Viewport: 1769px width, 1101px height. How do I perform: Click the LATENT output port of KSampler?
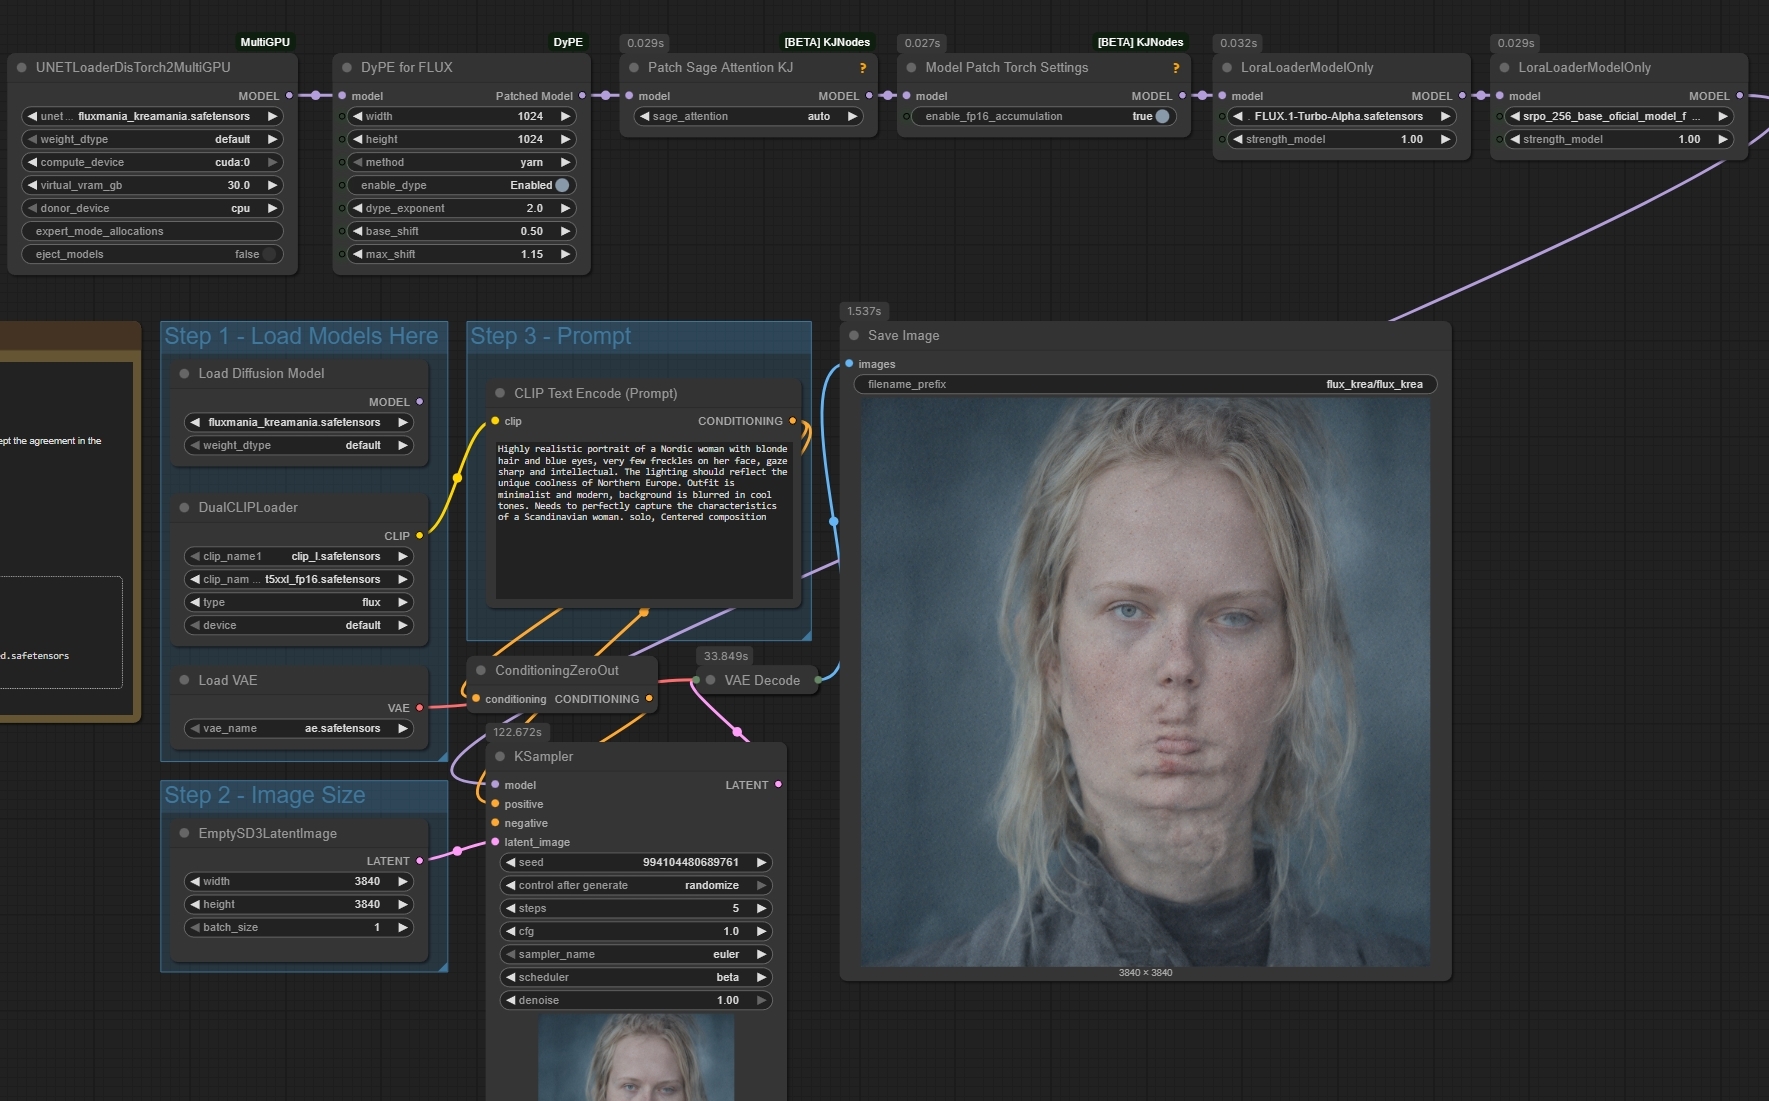point(778,785)
